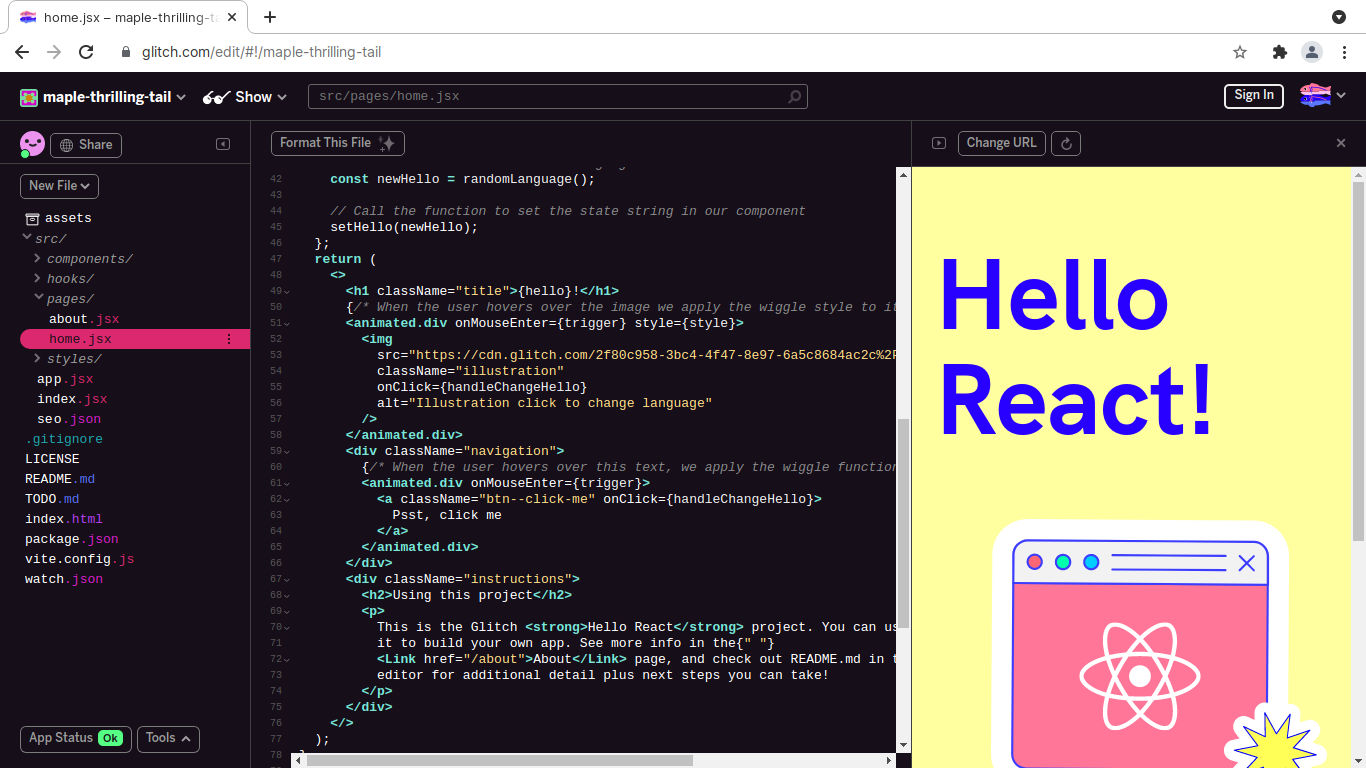Click Format This File button
Viewport: 1366px width, 768px height.
point(338,143)
